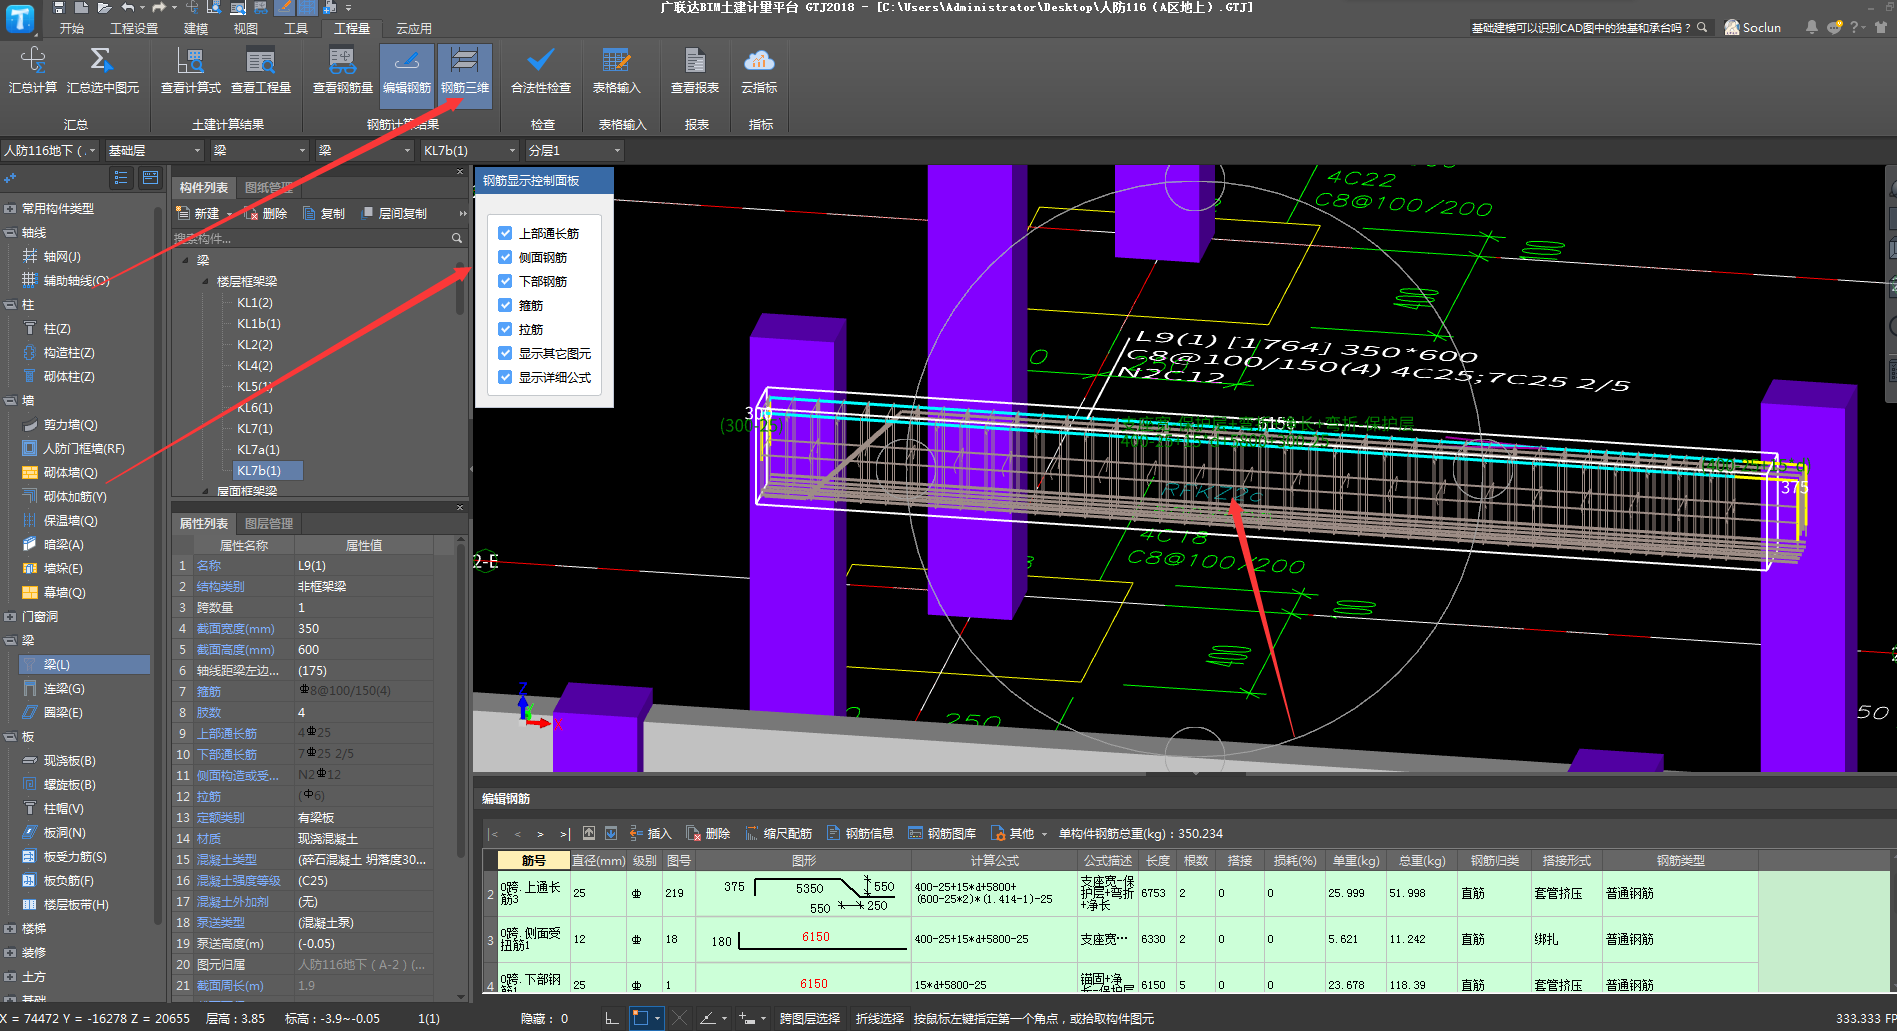1897x1031 pixels.
Task: Click the 汇总计算 icon in ribbon
Action: pyautogui.click(x=33, y=61)
